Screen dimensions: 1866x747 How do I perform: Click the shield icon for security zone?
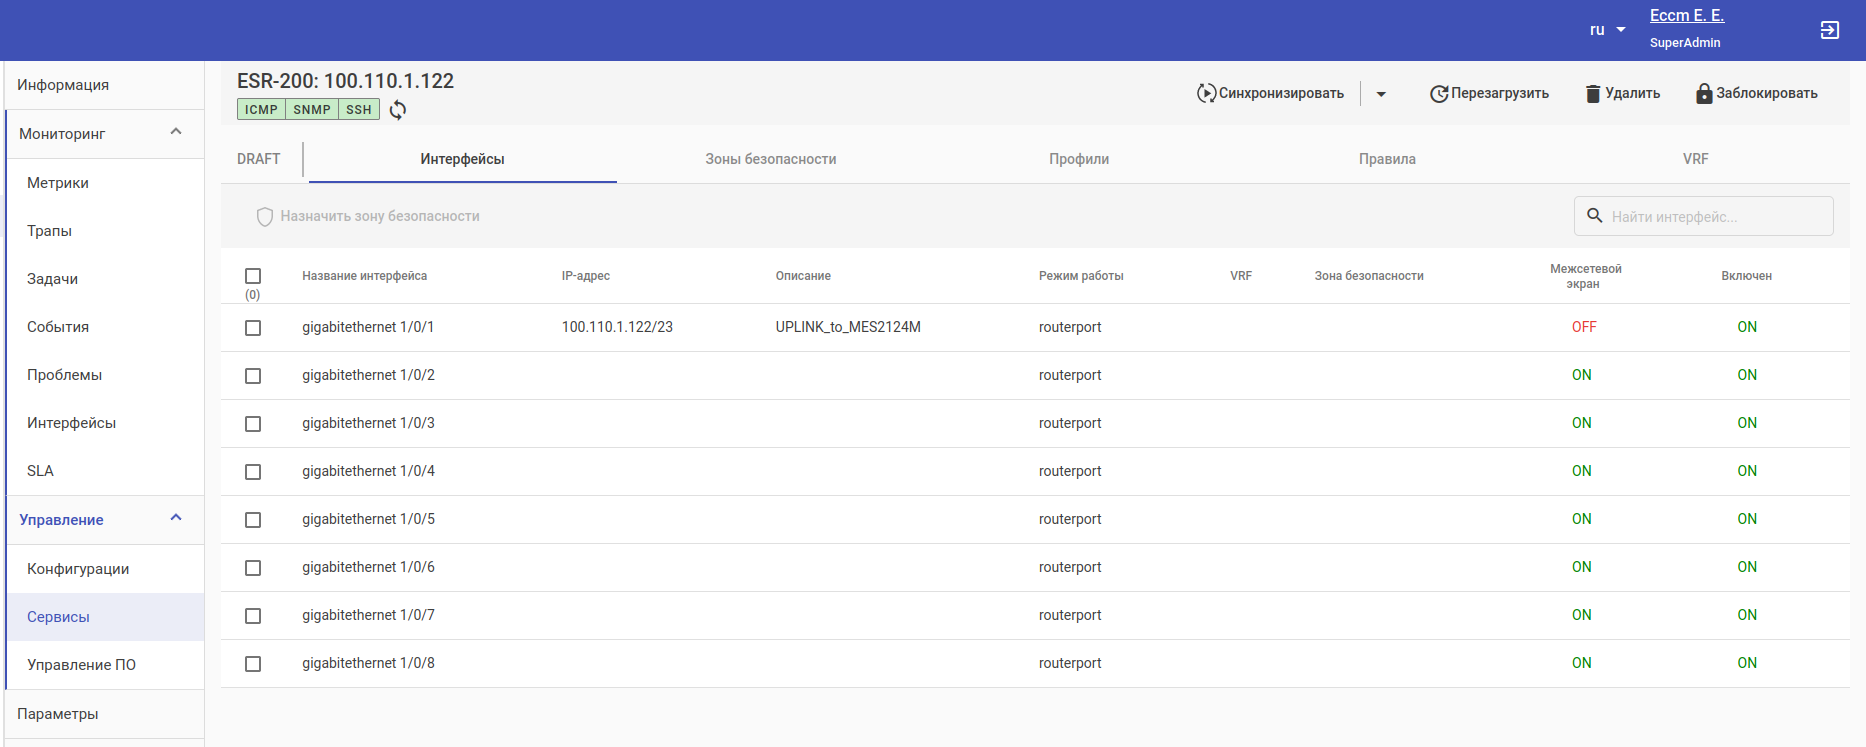tap(265, 217)
